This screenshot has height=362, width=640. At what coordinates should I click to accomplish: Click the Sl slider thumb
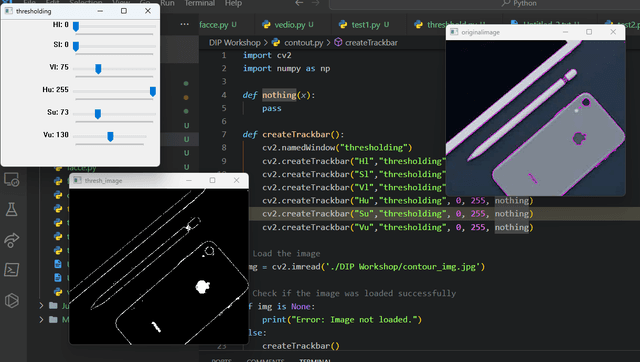coord(76,46)
